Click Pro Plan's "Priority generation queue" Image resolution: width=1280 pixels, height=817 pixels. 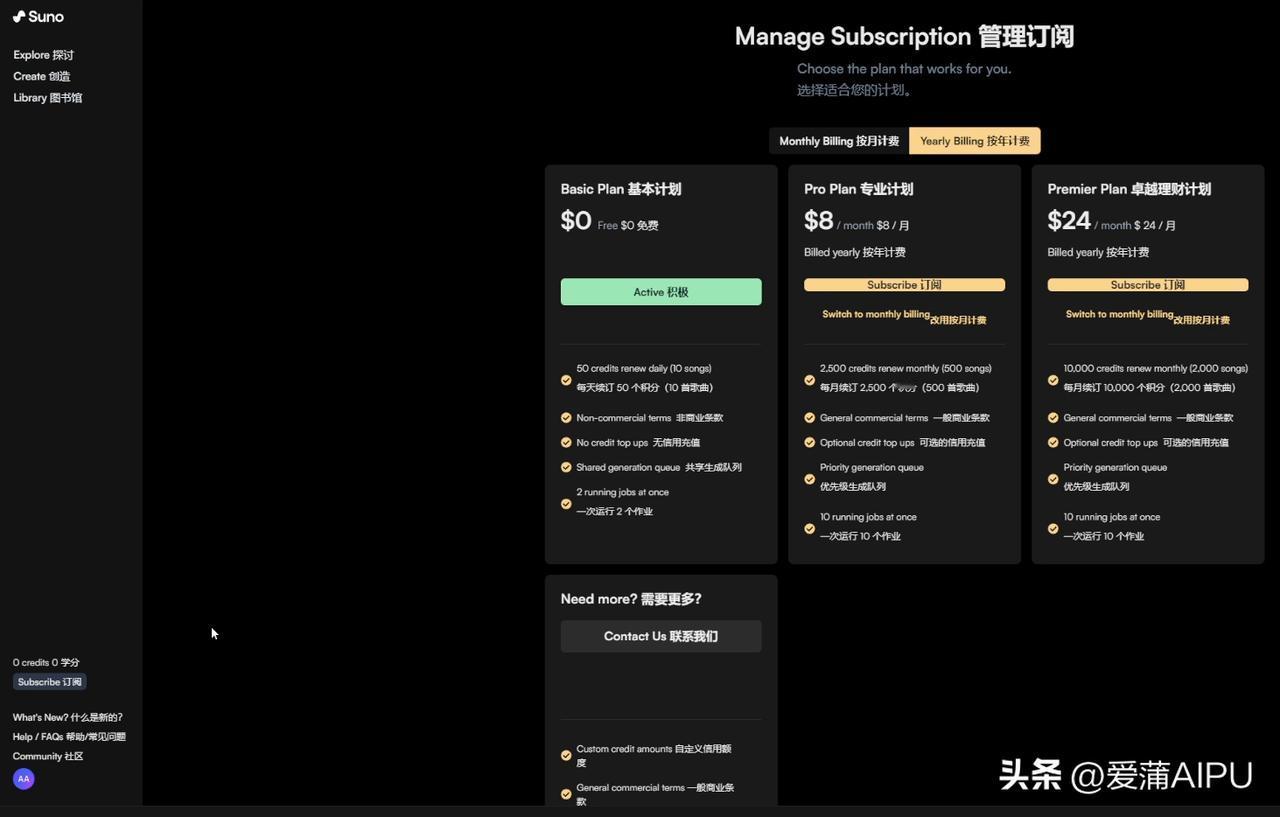(x=872, y=468)
